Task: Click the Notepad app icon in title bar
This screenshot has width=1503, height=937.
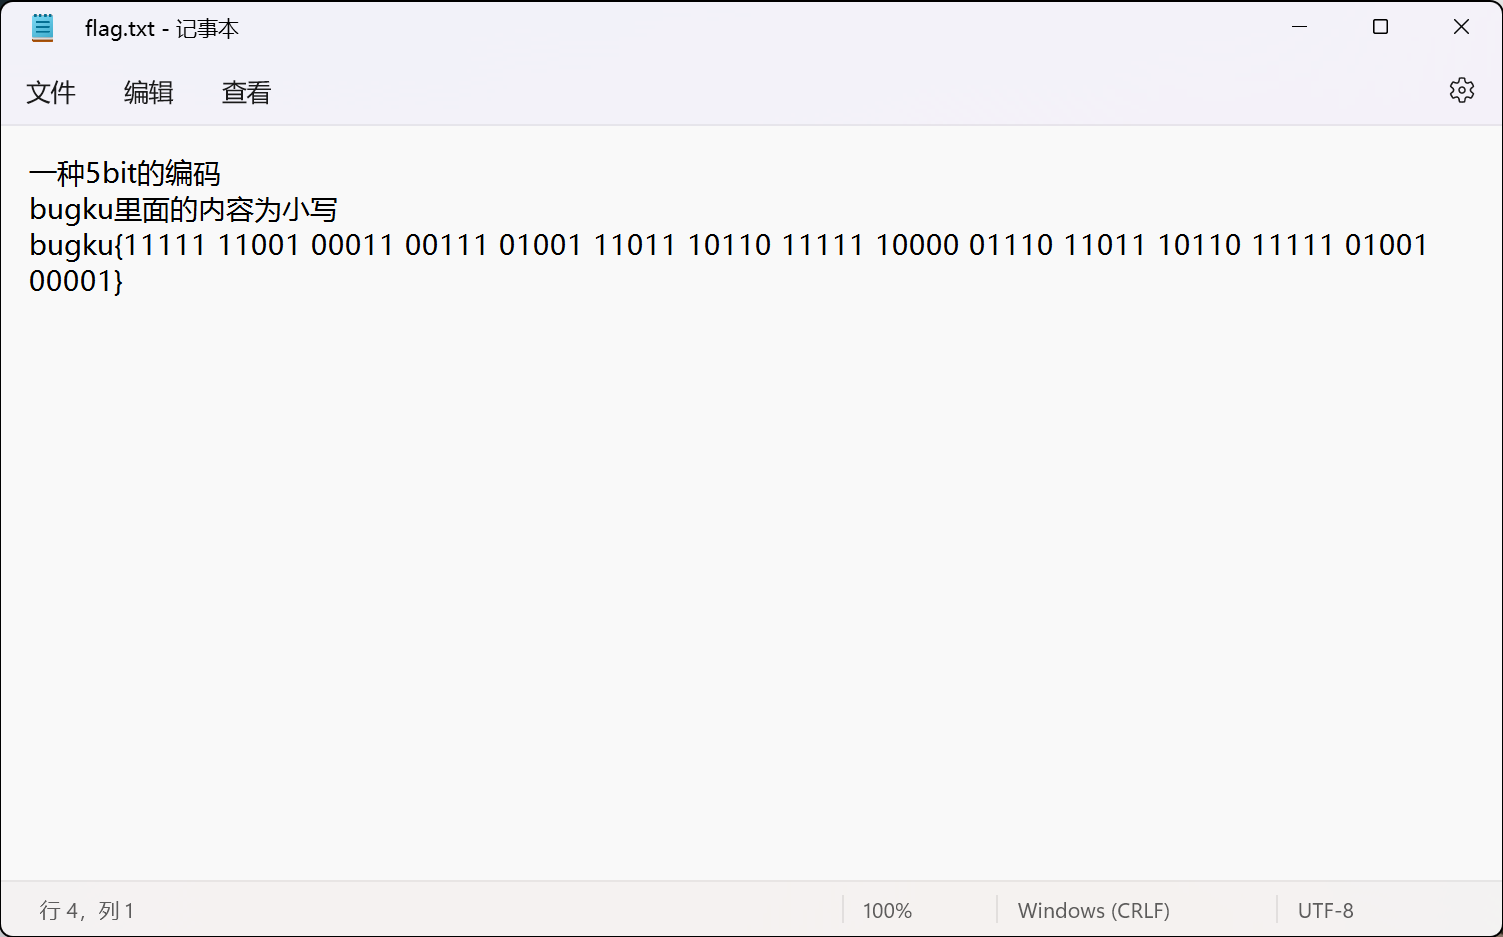Action: tap(42, 28)
